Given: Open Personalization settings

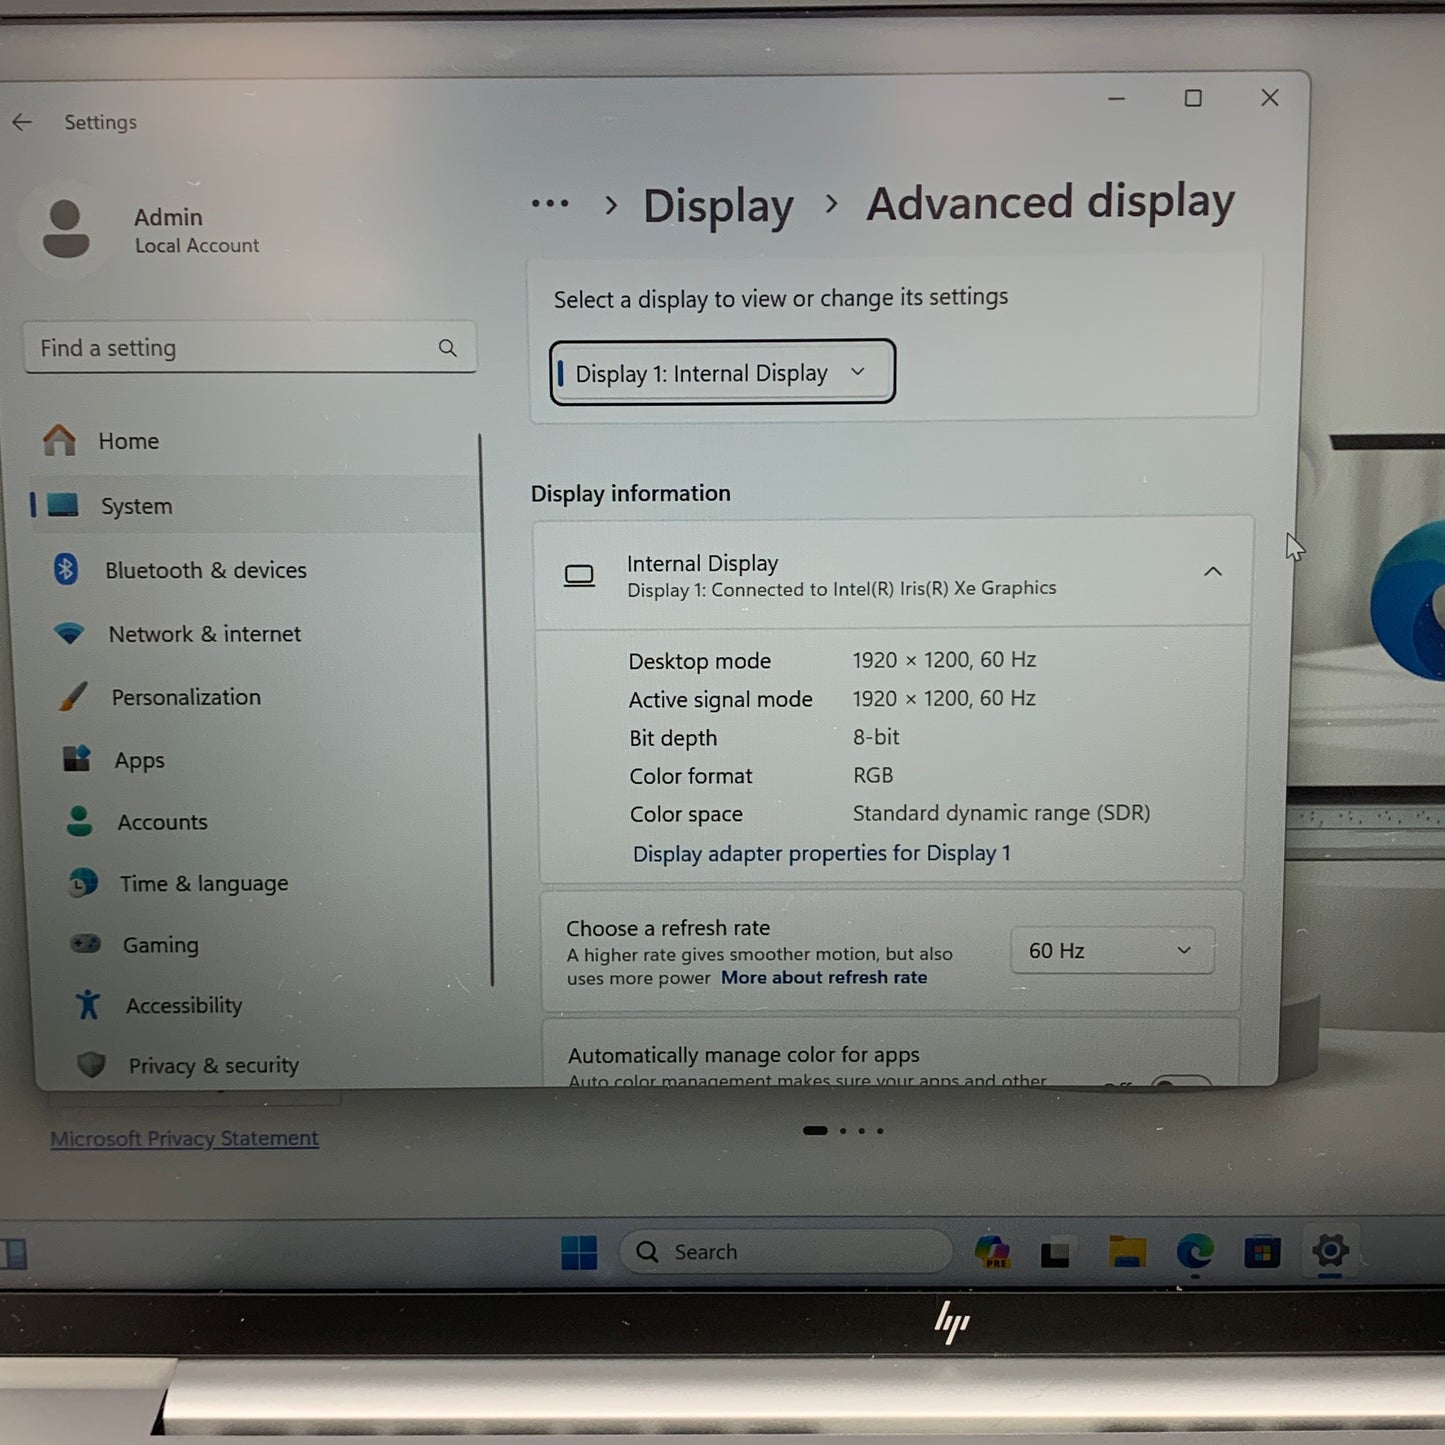Looking at the screenshot, I should (186, 696).
